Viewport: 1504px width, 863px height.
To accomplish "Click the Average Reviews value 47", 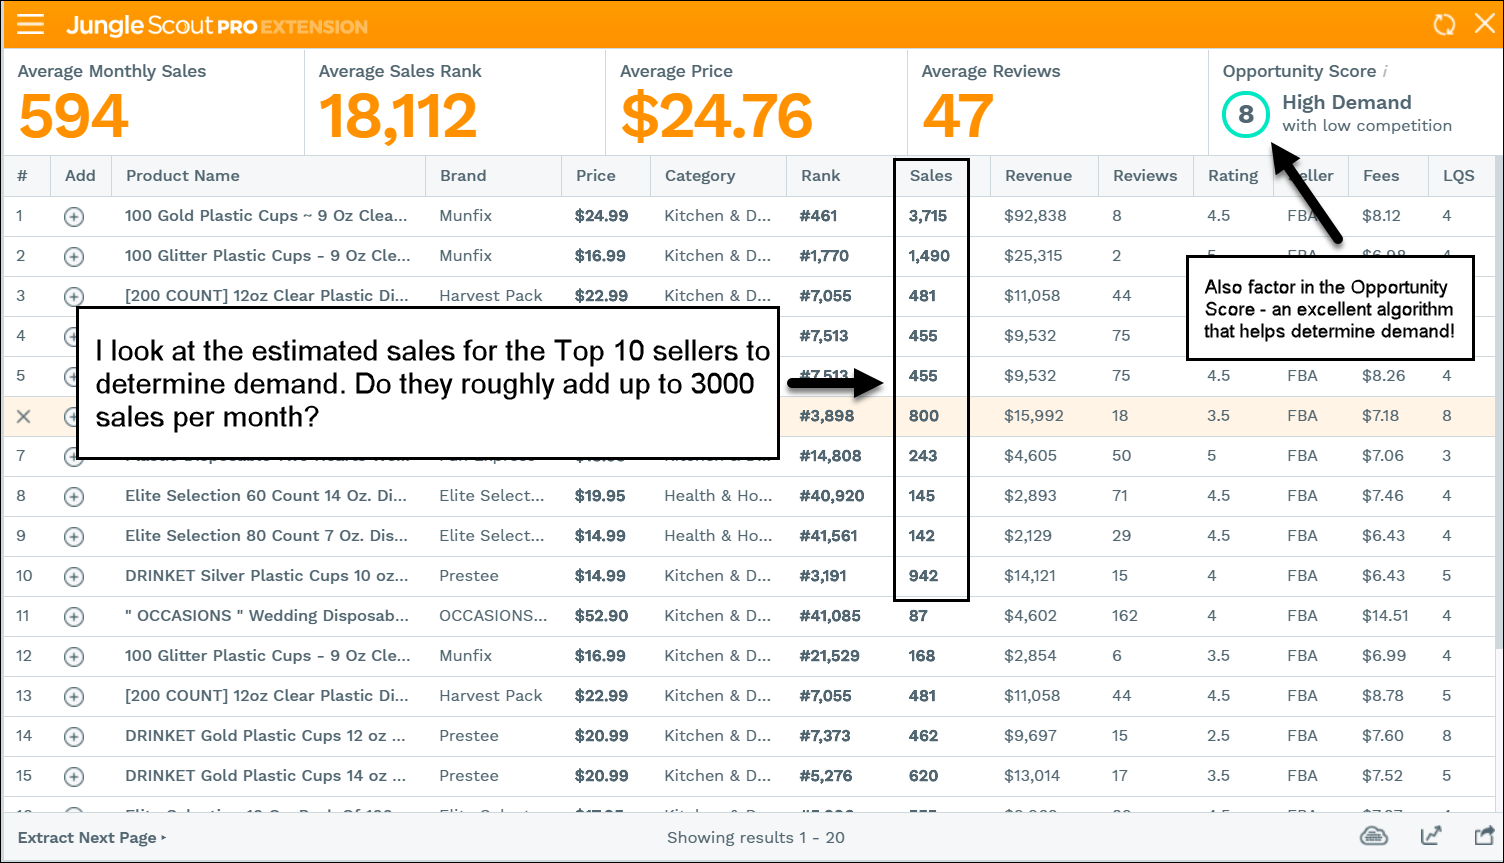I will pos(958,116).
